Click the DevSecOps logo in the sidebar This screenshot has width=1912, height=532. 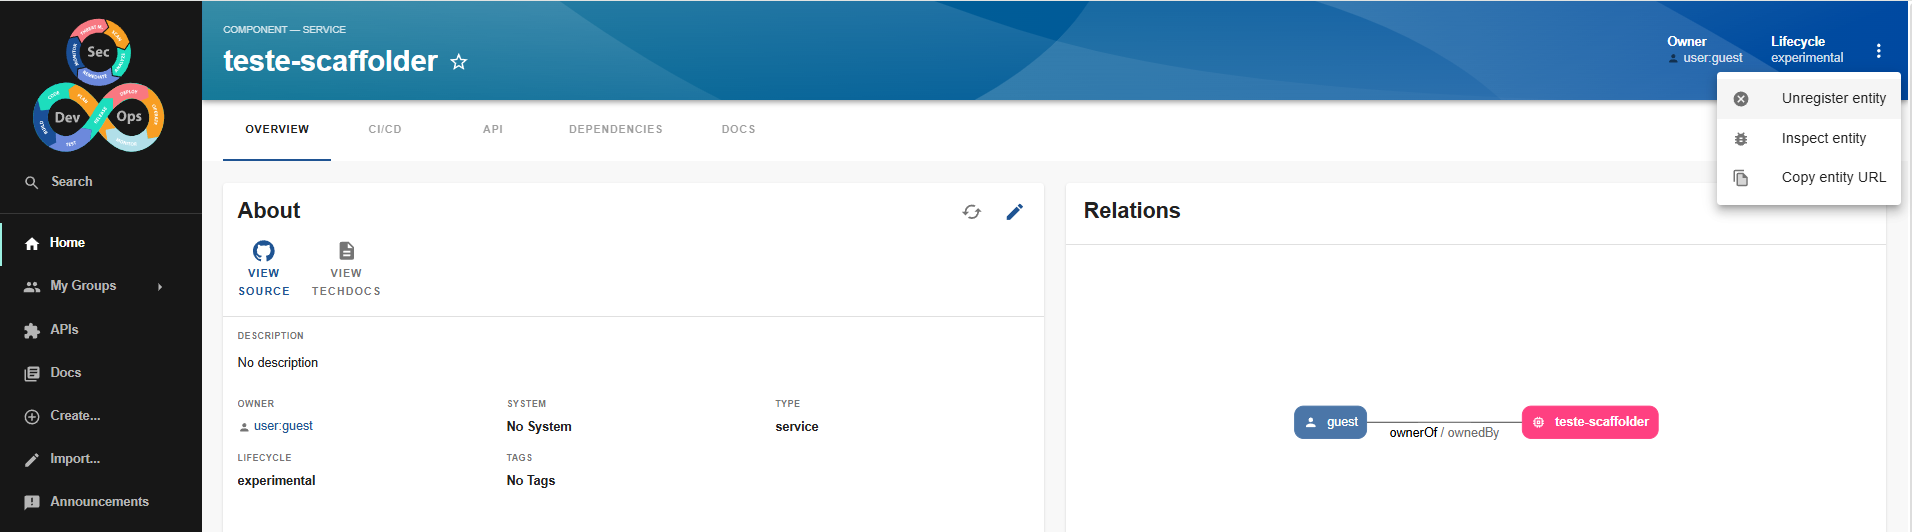coord(99,86)
